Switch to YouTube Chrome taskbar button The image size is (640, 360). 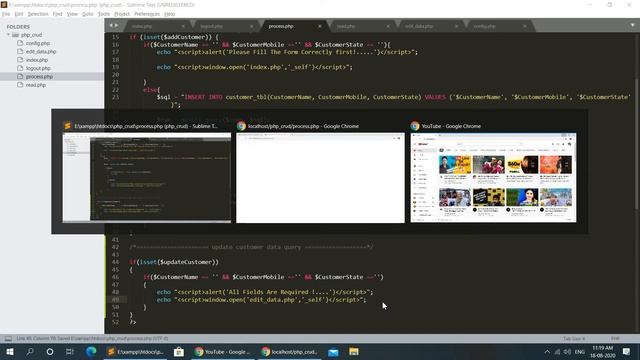pyautogui.click(x=222, y=351)
